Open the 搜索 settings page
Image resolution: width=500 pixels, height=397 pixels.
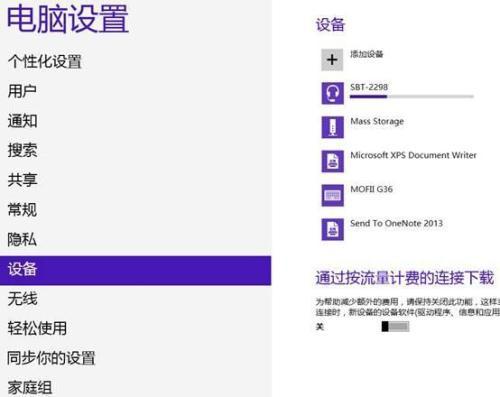[22, 150]
